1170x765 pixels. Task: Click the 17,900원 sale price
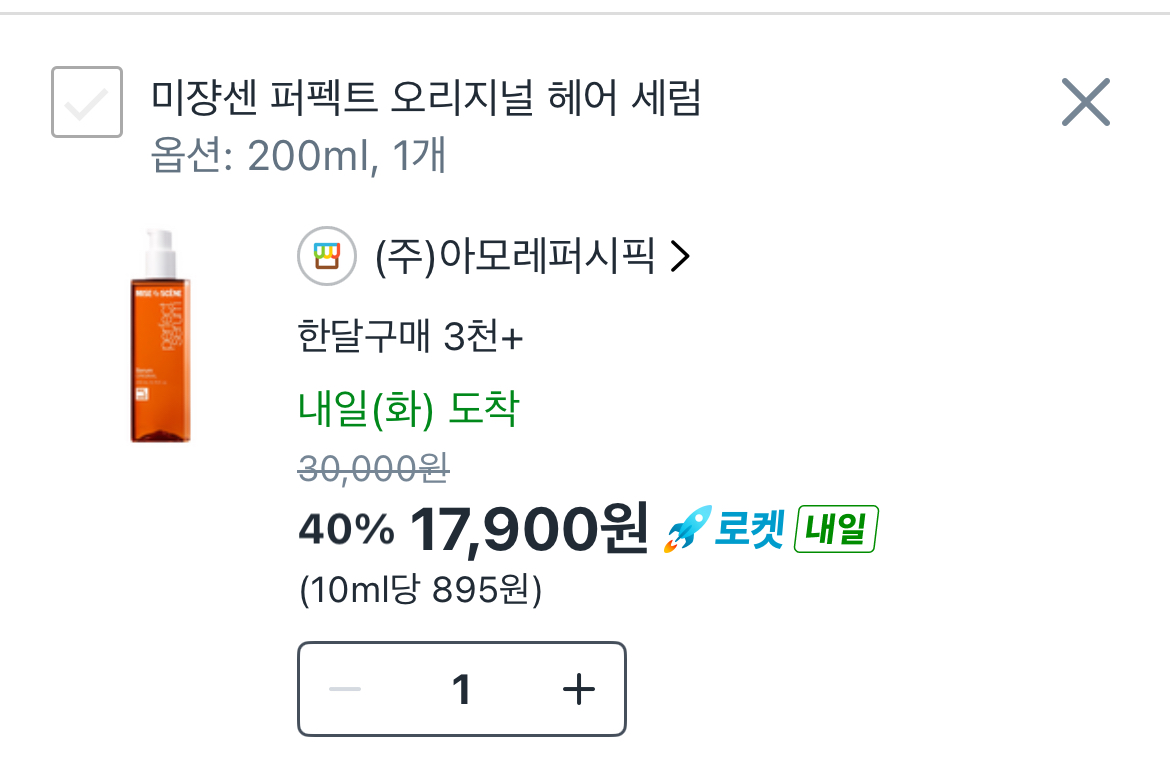point(529,529)
